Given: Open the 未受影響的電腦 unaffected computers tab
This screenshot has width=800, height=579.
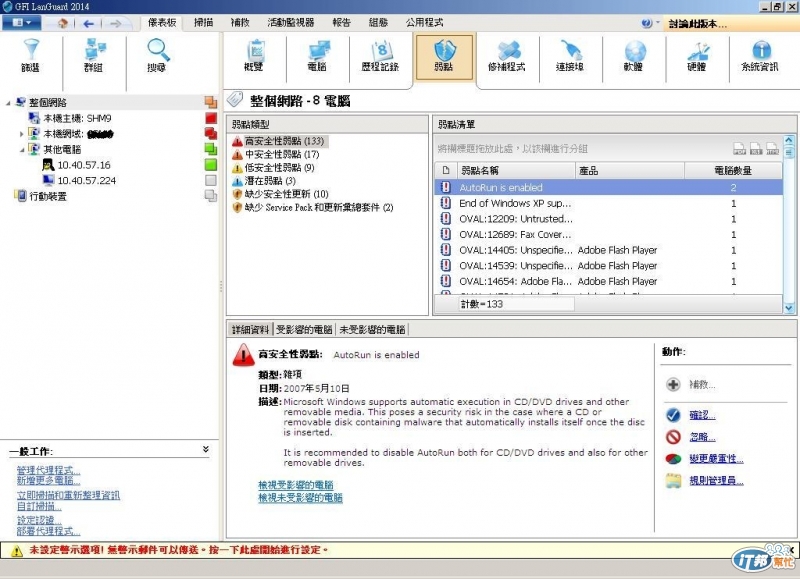Looking at the screenshot, I should click(x=372, y=330).
